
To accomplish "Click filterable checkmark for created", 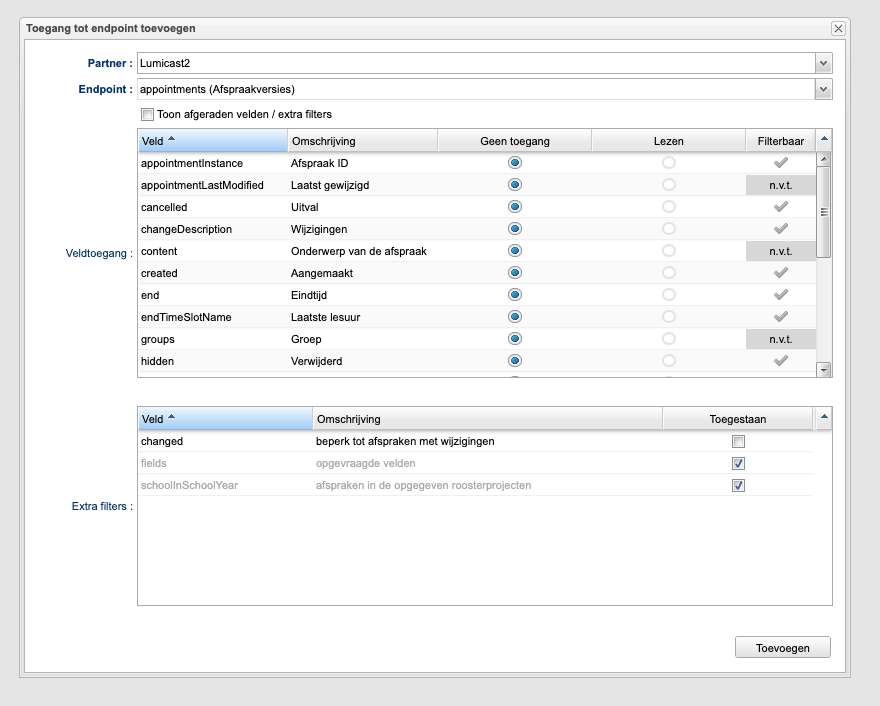I will click(781, 272).
